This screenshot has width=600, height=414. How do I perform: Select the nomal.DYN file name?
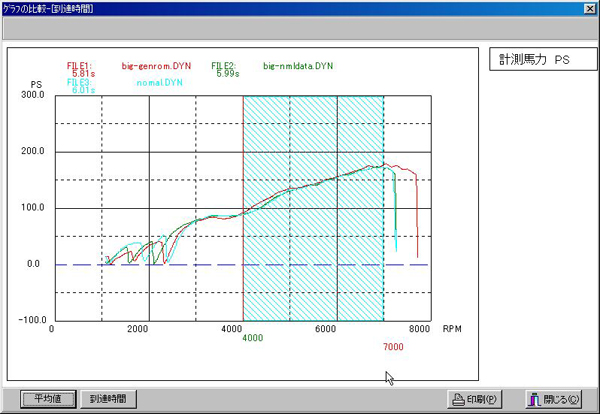(x=159, y=82)
